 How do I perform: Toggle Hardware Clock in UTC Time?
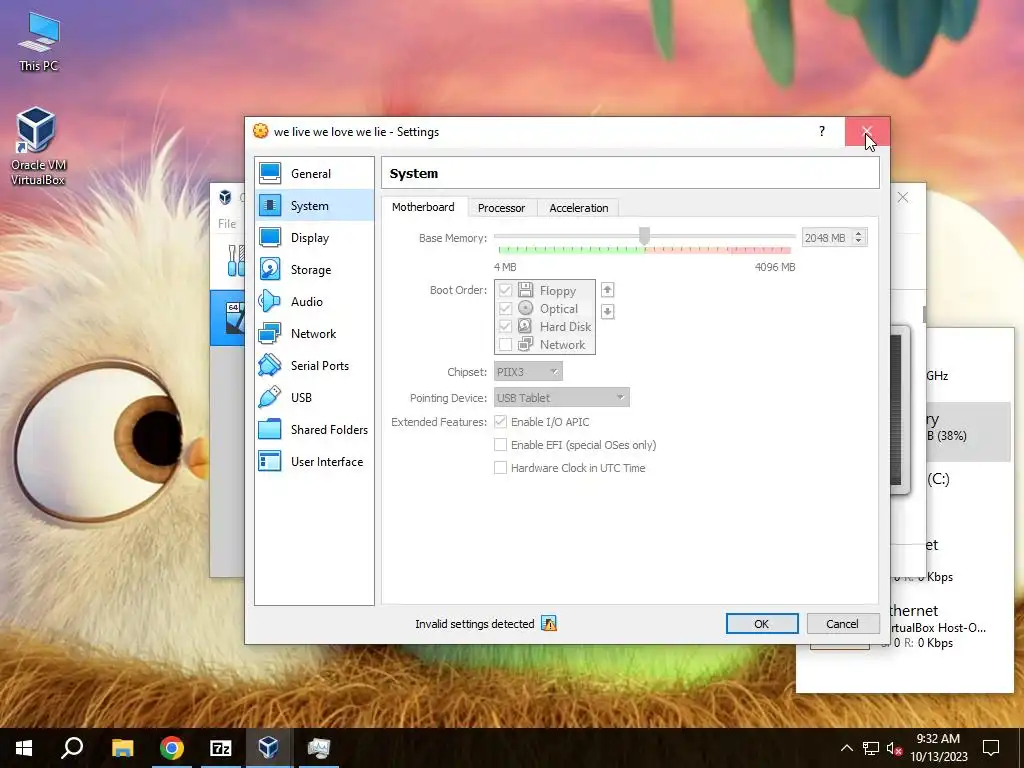point(500,468)
